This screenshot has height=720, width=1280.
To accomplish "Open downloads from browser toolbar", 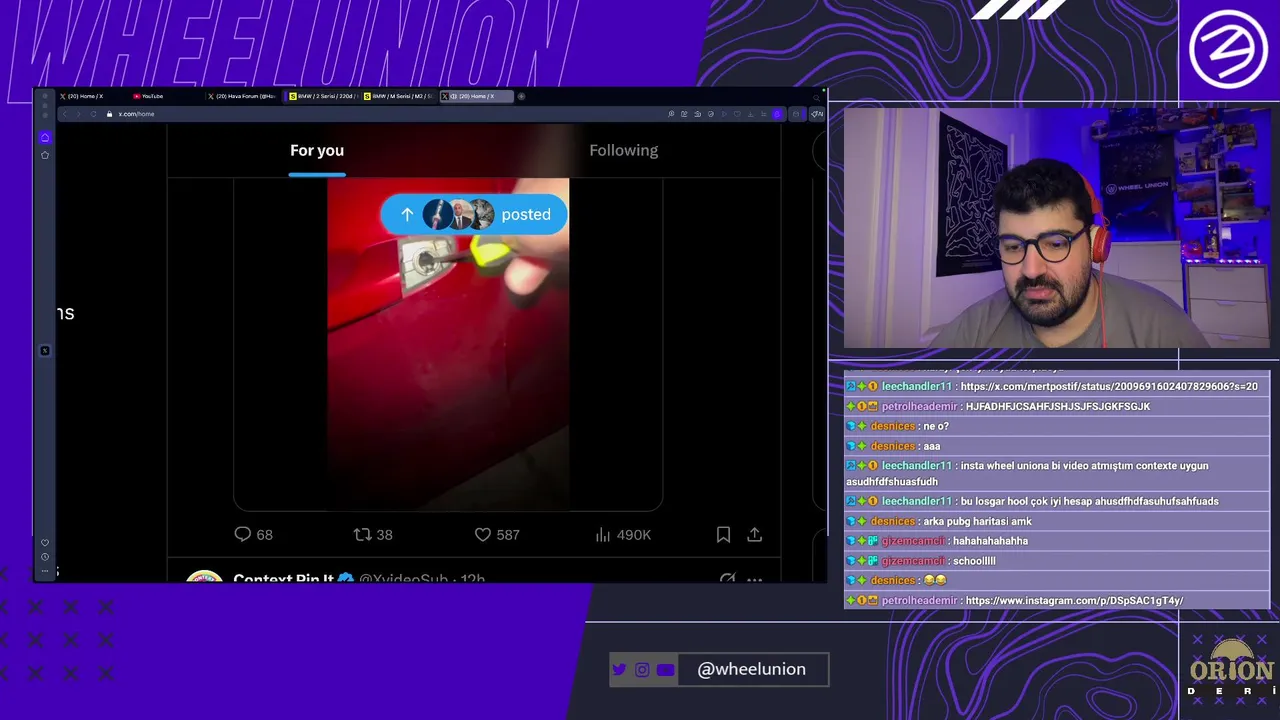I will (751, 114).
